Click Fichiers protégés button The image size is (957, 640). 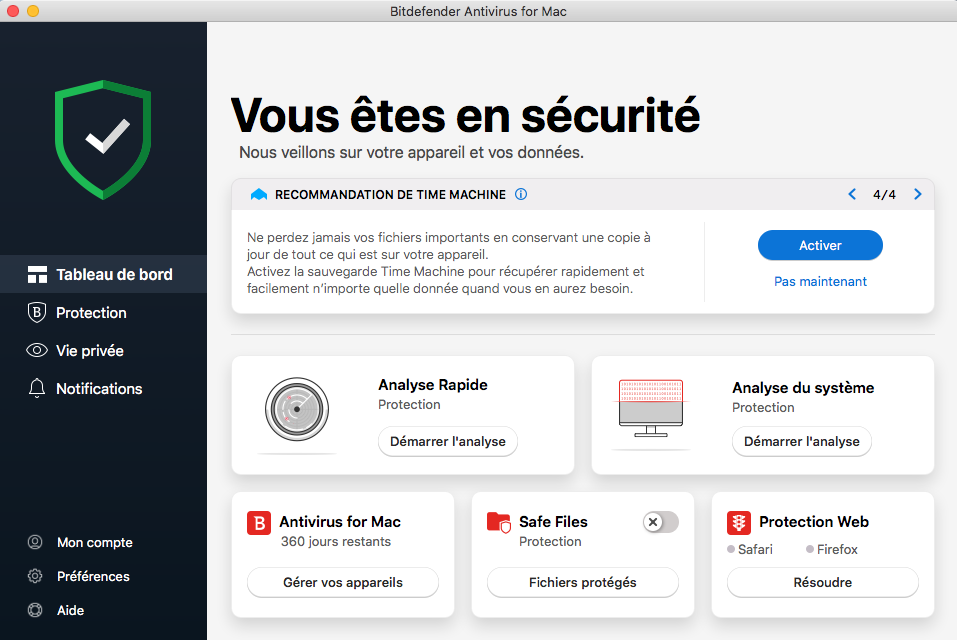(582, 583)
